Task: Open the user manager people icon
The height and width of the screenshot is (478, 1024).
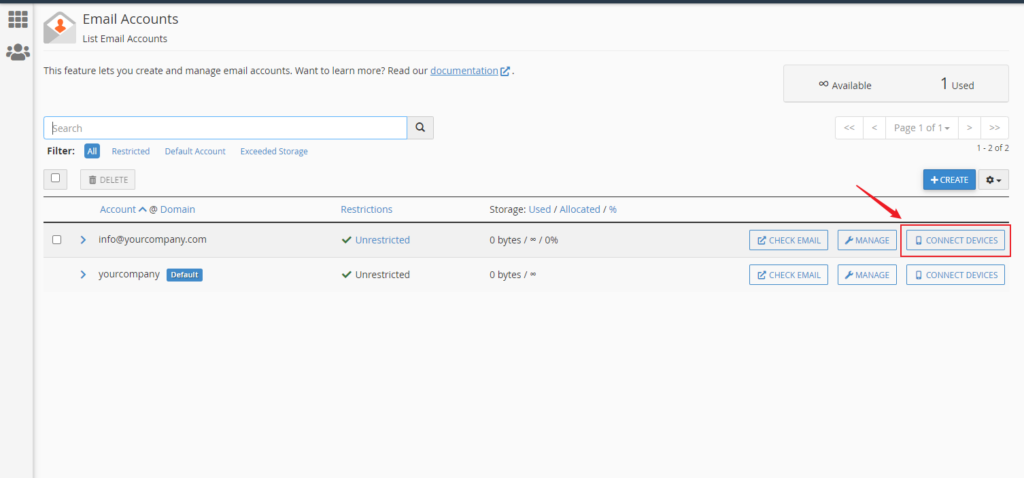Action: (18, 52)
